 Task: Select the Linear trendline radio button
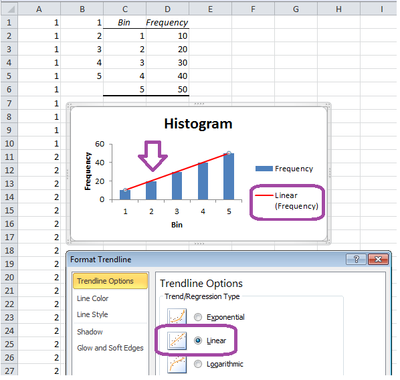pyautogui.click(x=198, y=340)
